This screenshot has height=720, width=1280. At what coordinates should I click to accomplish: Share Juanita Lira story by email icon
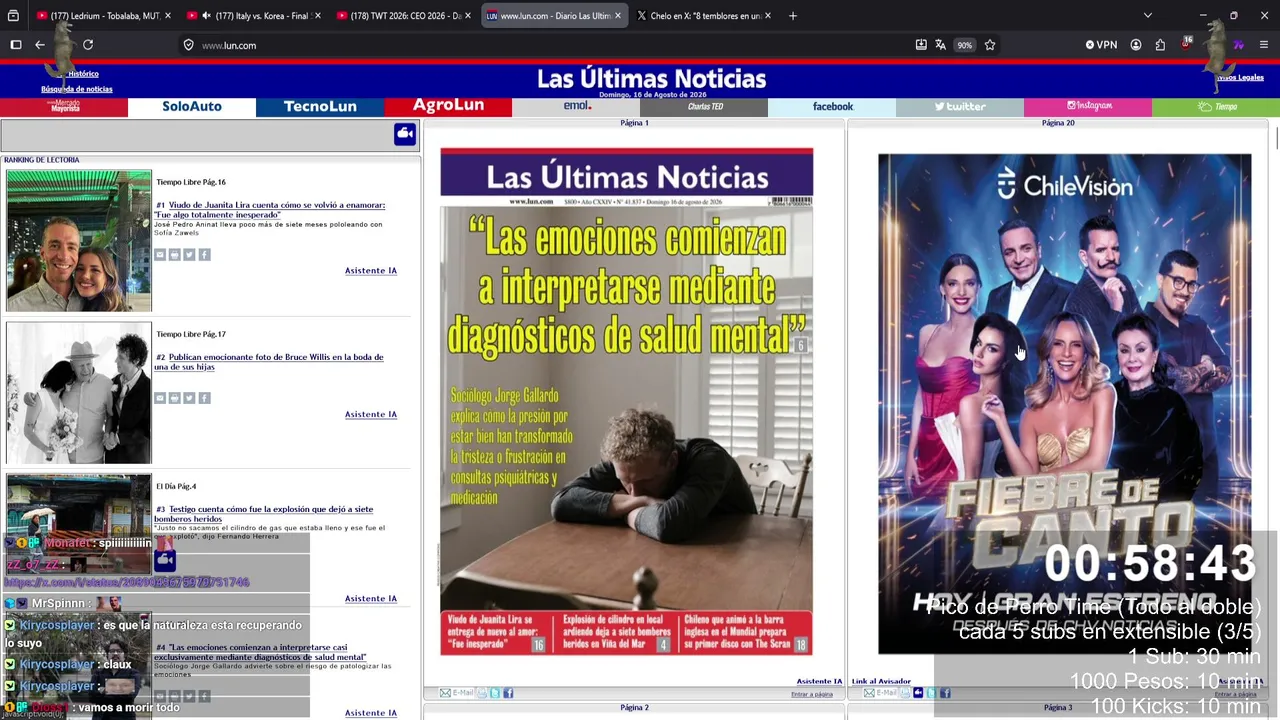[160, 255]
